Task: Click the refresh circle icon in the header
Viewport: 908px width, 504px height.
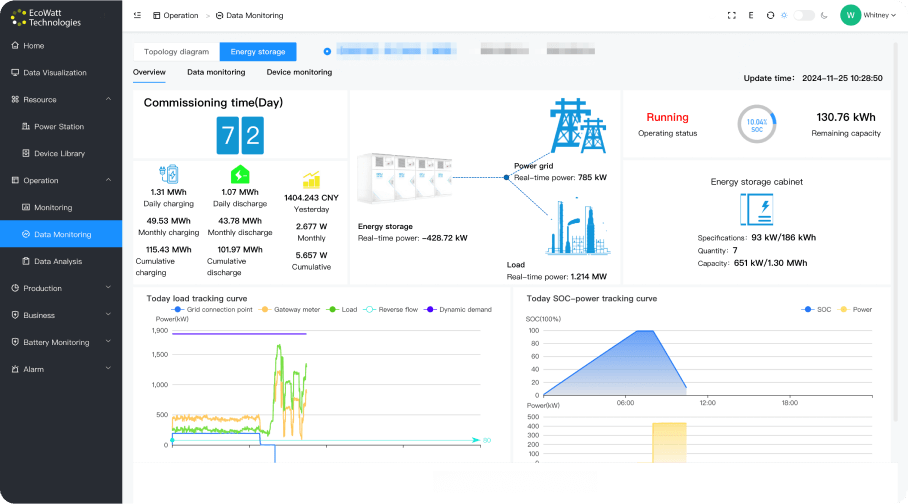Action: (770, 15)
